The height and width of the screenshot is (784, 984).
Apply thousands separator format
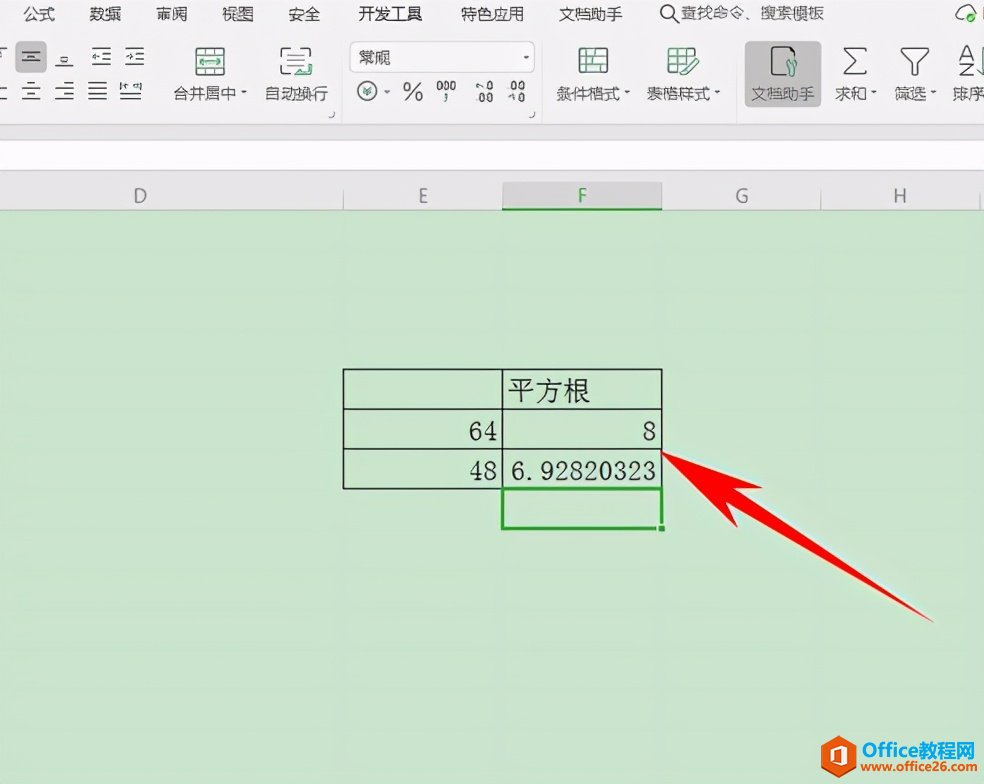pos(446,92)
